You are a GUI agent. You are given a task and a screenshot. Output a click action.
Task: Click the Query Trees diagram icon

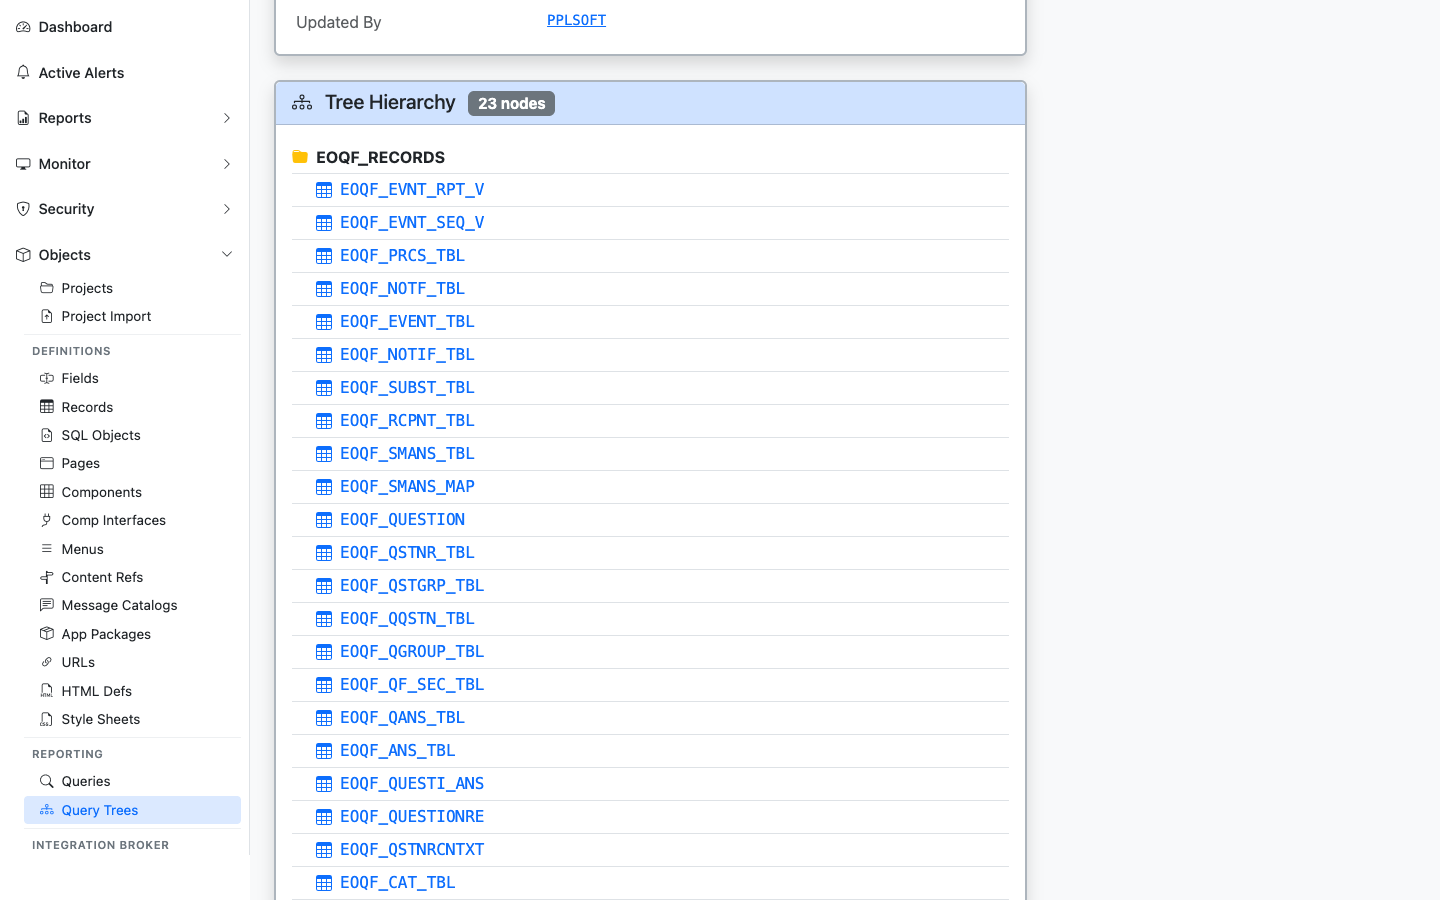47,810
